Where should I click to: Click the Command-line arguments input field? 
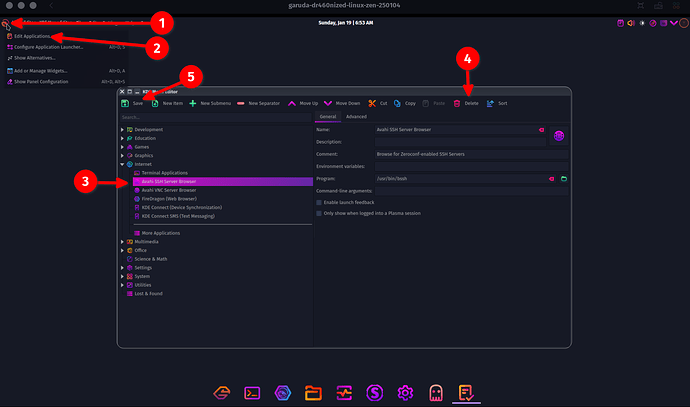click(x=471, y=191)
